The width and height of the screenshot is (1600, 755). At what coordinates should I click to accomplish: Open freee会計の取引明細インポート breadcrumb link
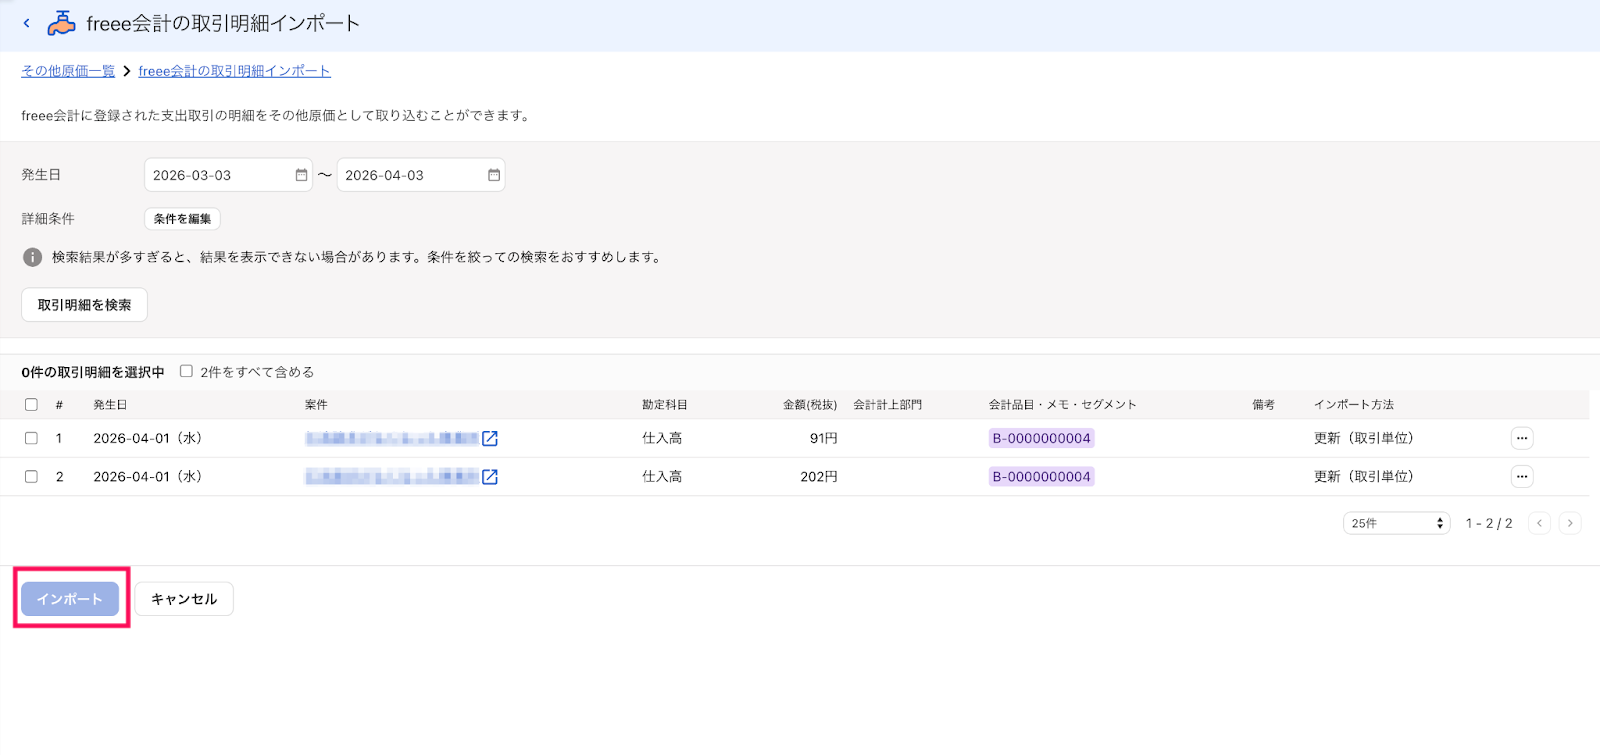[x=234, y=71]
